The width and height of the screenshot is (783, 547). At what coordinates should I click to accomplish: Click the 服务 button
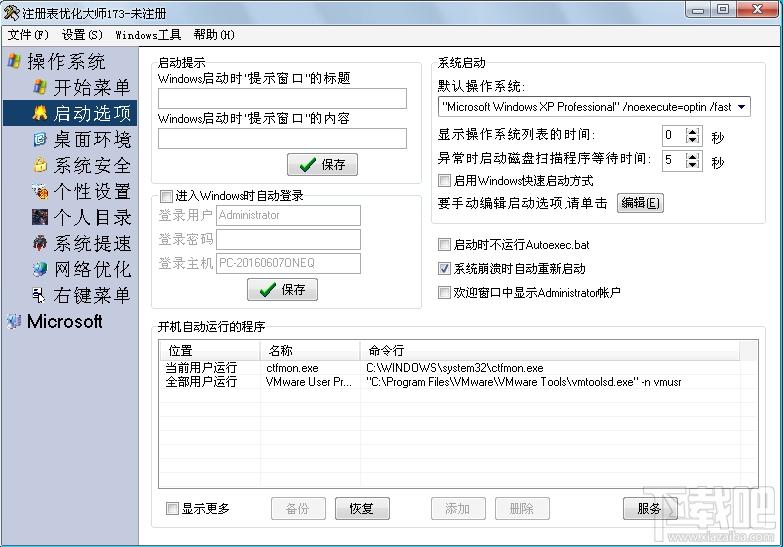(650, 509)
